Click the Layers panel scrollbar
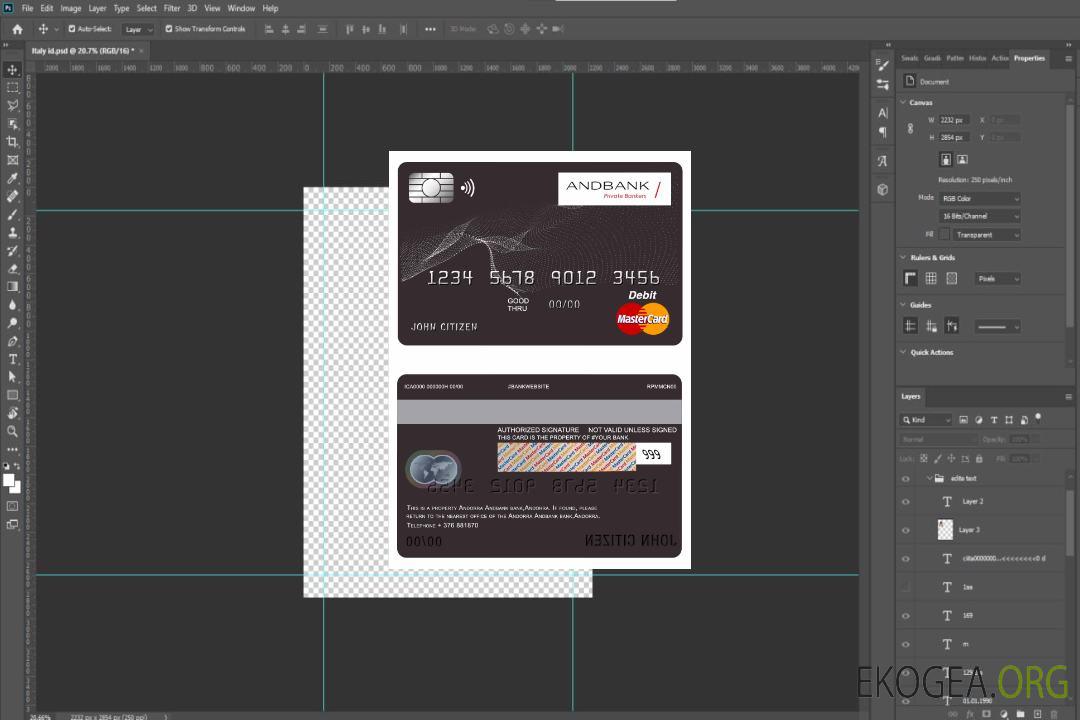The height and width of the screenshot is (720, 1080). pyautogui.click(x=1070, y=524)
